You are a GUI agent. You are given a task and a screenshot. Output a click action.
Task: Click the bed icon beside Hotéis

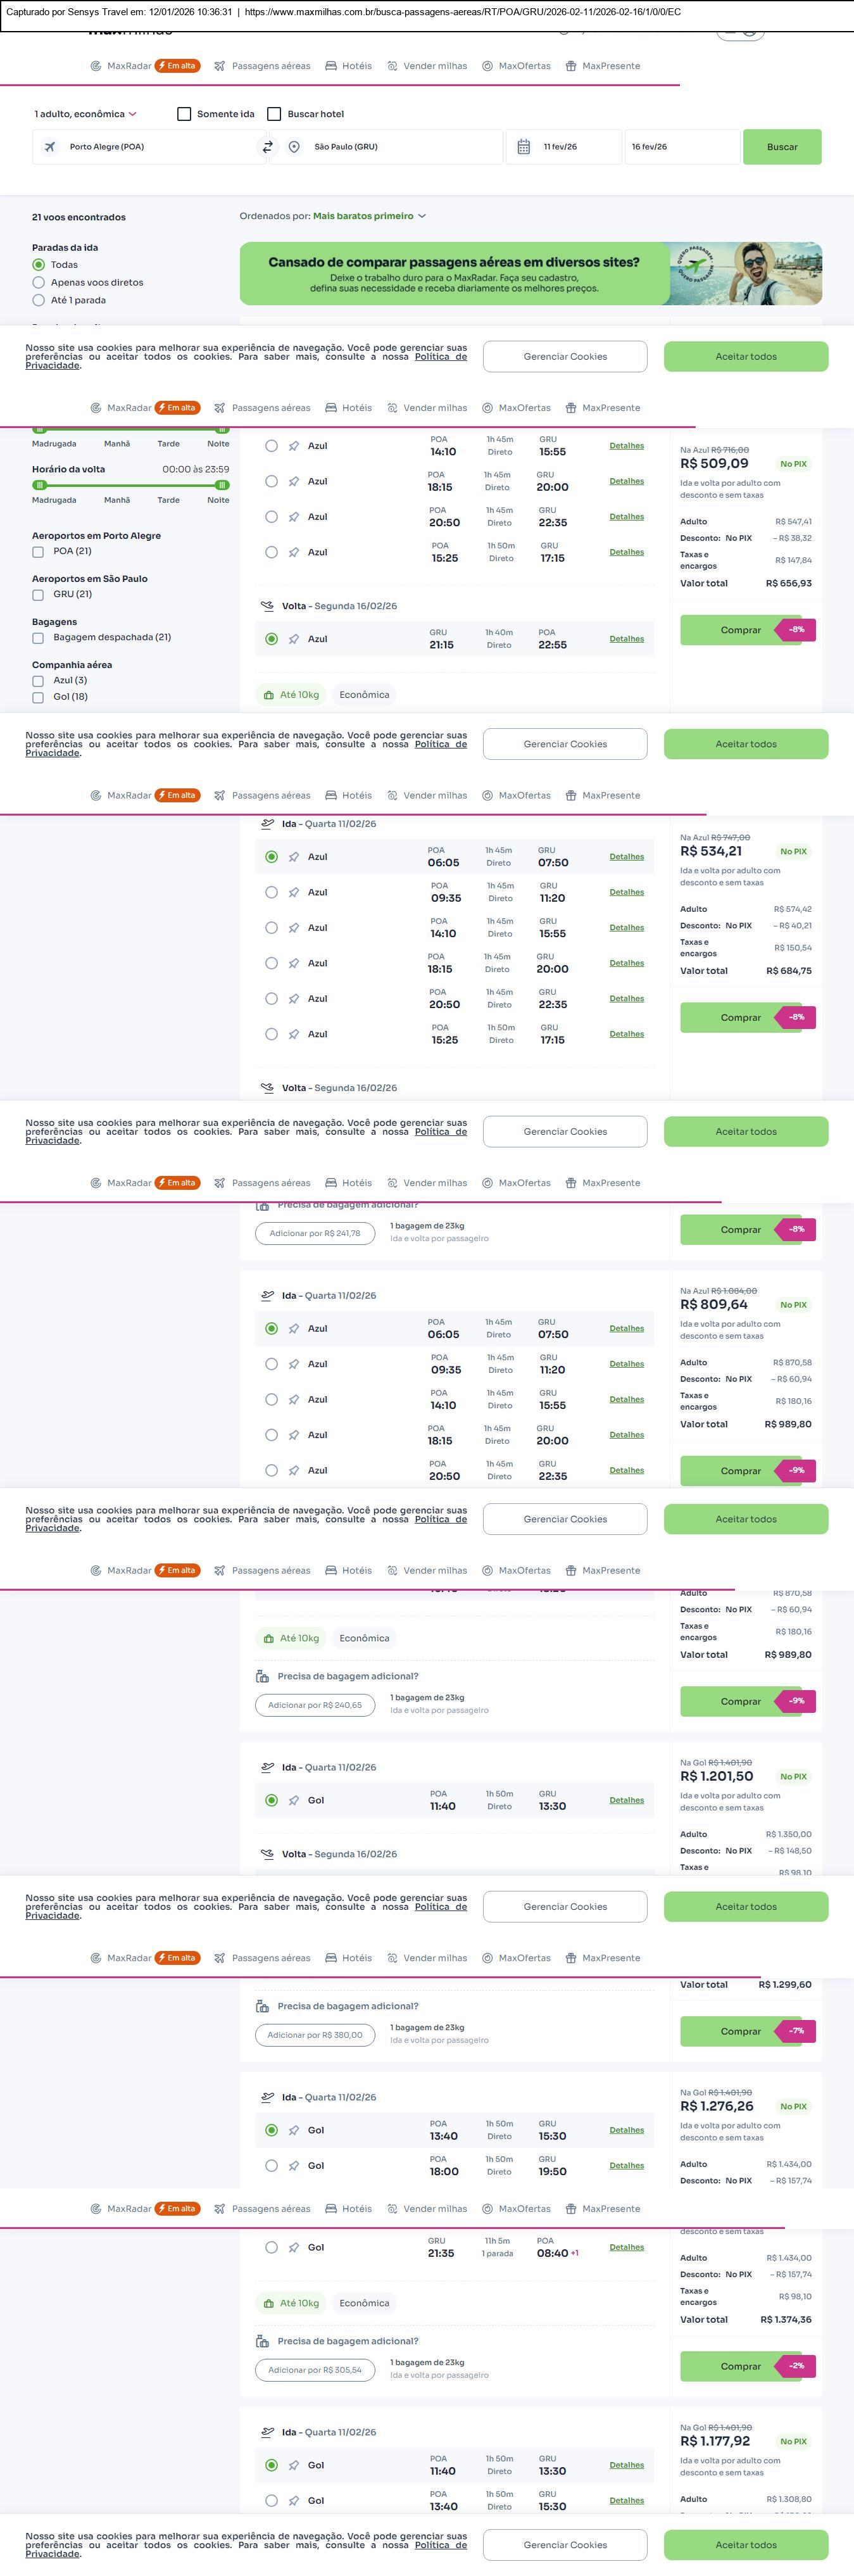(x=331, y=66)
